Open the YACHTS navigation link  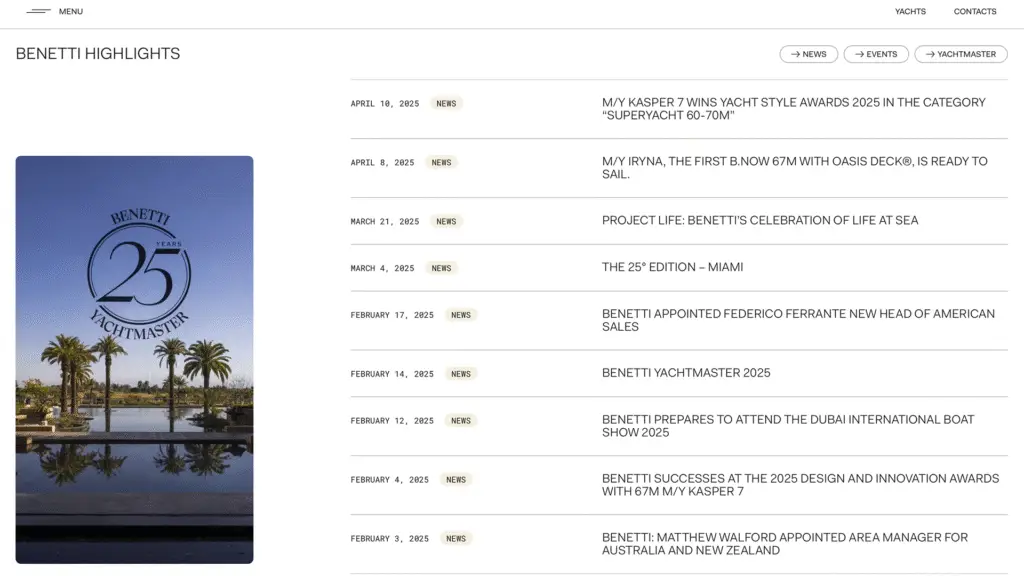click(910, 11)
